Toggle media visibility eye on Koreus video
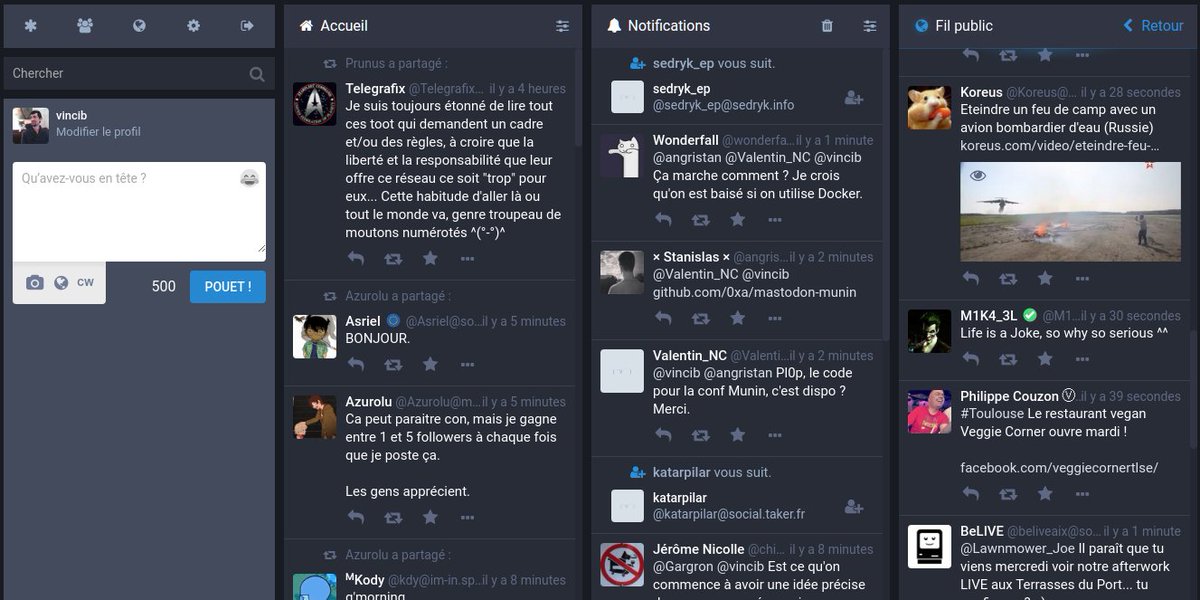The image size is (1200, 600). point(978,176)
